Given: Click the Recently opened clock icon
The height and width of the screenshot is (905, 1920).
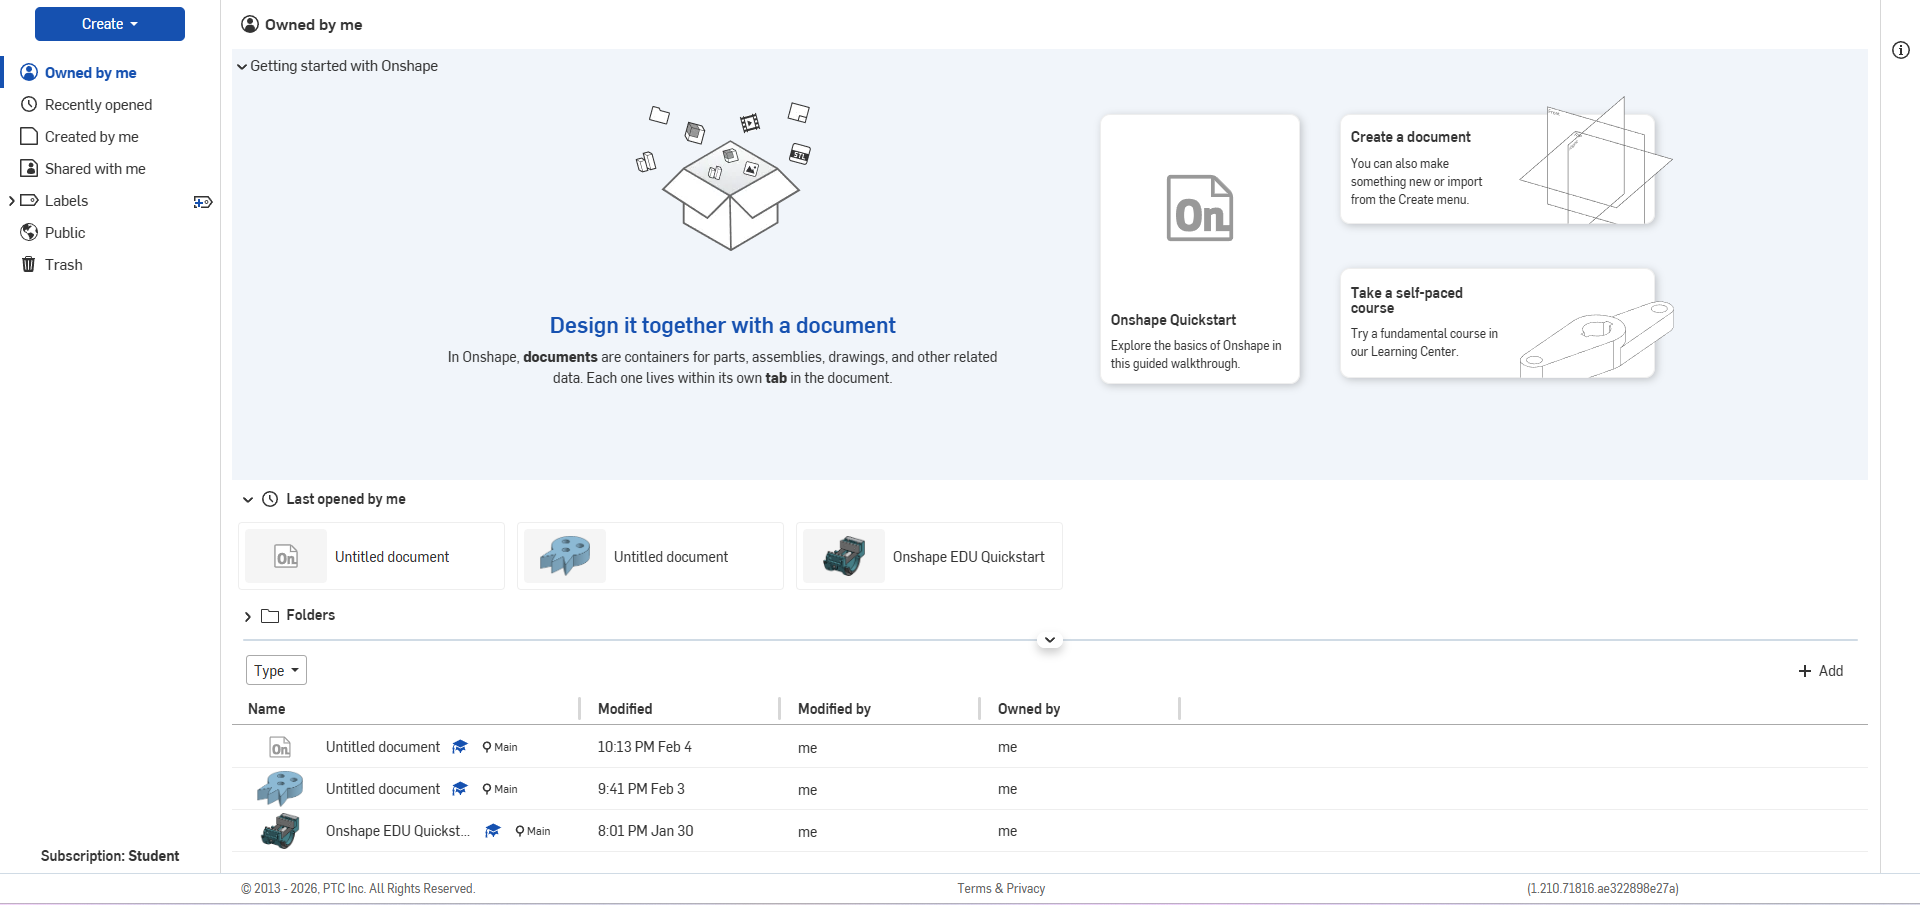Looking at the screenshot, I should tap(29, 105).
